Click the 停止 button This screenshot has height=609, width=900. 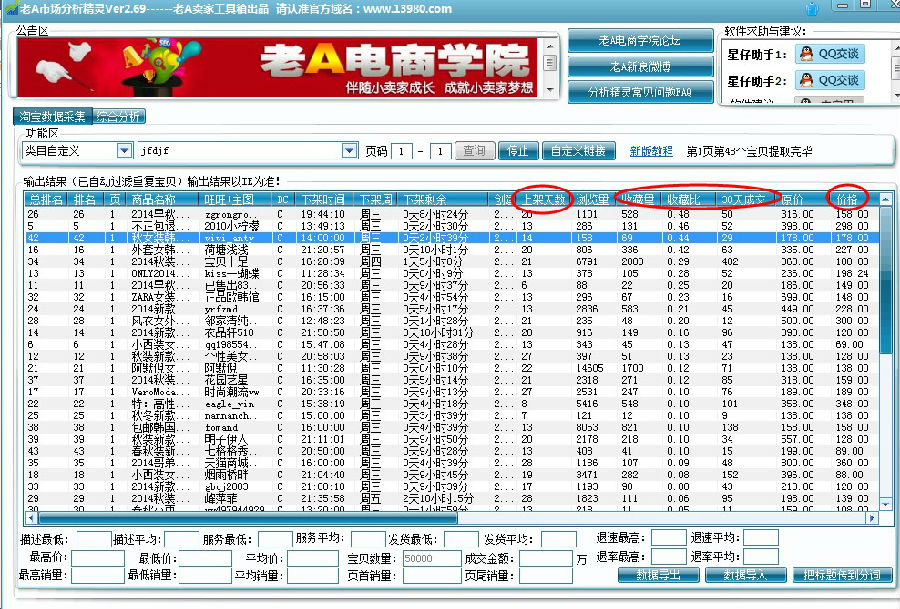point(518,151)
